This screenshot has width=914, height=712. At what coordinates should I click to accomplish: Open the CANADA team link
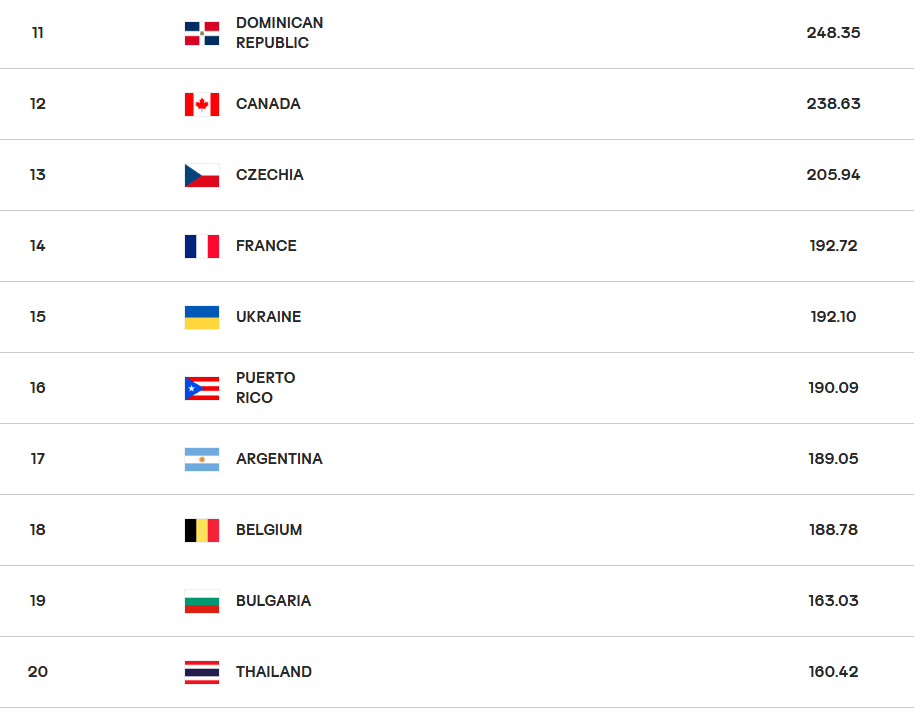[x=268, y=104]
